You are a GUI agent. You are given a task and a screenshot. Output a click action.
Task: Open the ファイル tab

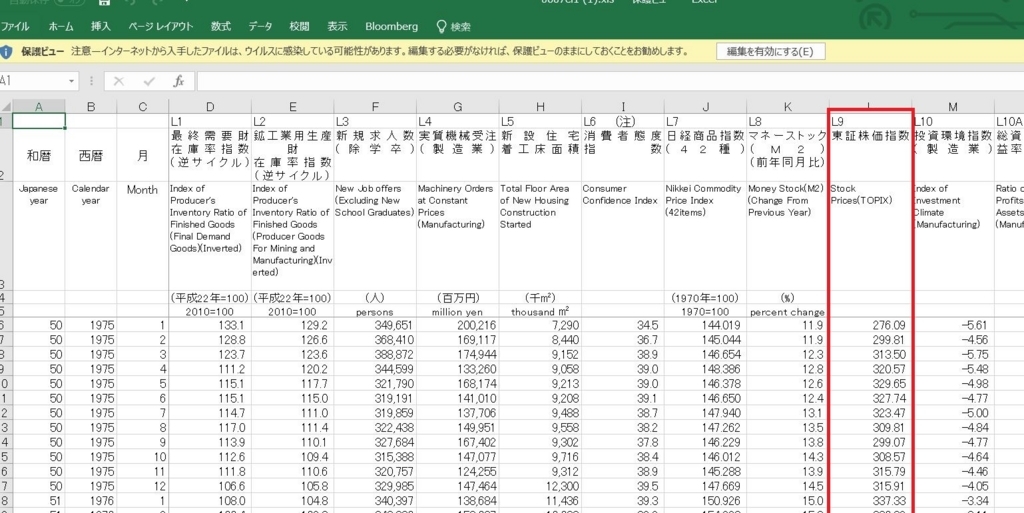point(14,27)
